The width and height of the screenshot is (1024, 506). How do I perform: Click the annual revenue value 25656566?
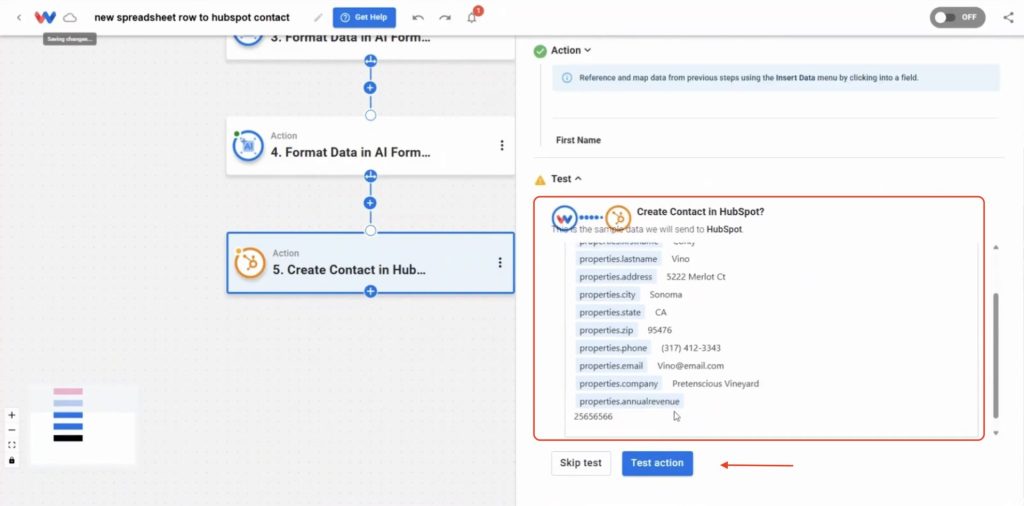tap(593, 416)
